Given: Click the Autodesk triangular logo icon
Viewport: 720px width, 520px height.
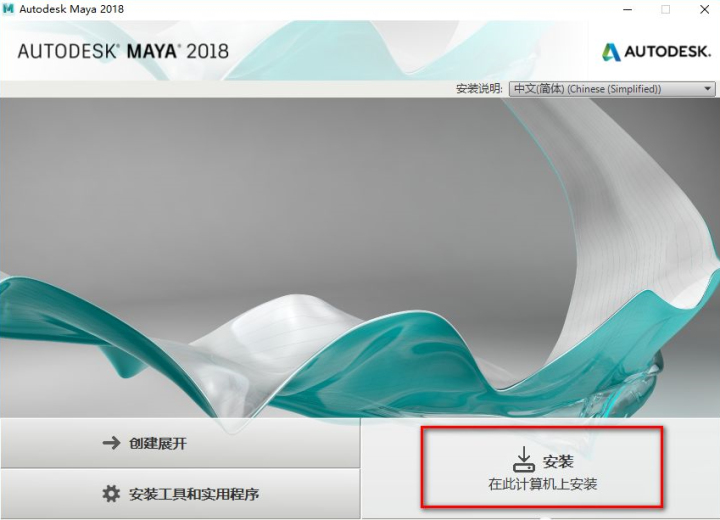Looking at the screenshot, I should click(x=611, y=51).
